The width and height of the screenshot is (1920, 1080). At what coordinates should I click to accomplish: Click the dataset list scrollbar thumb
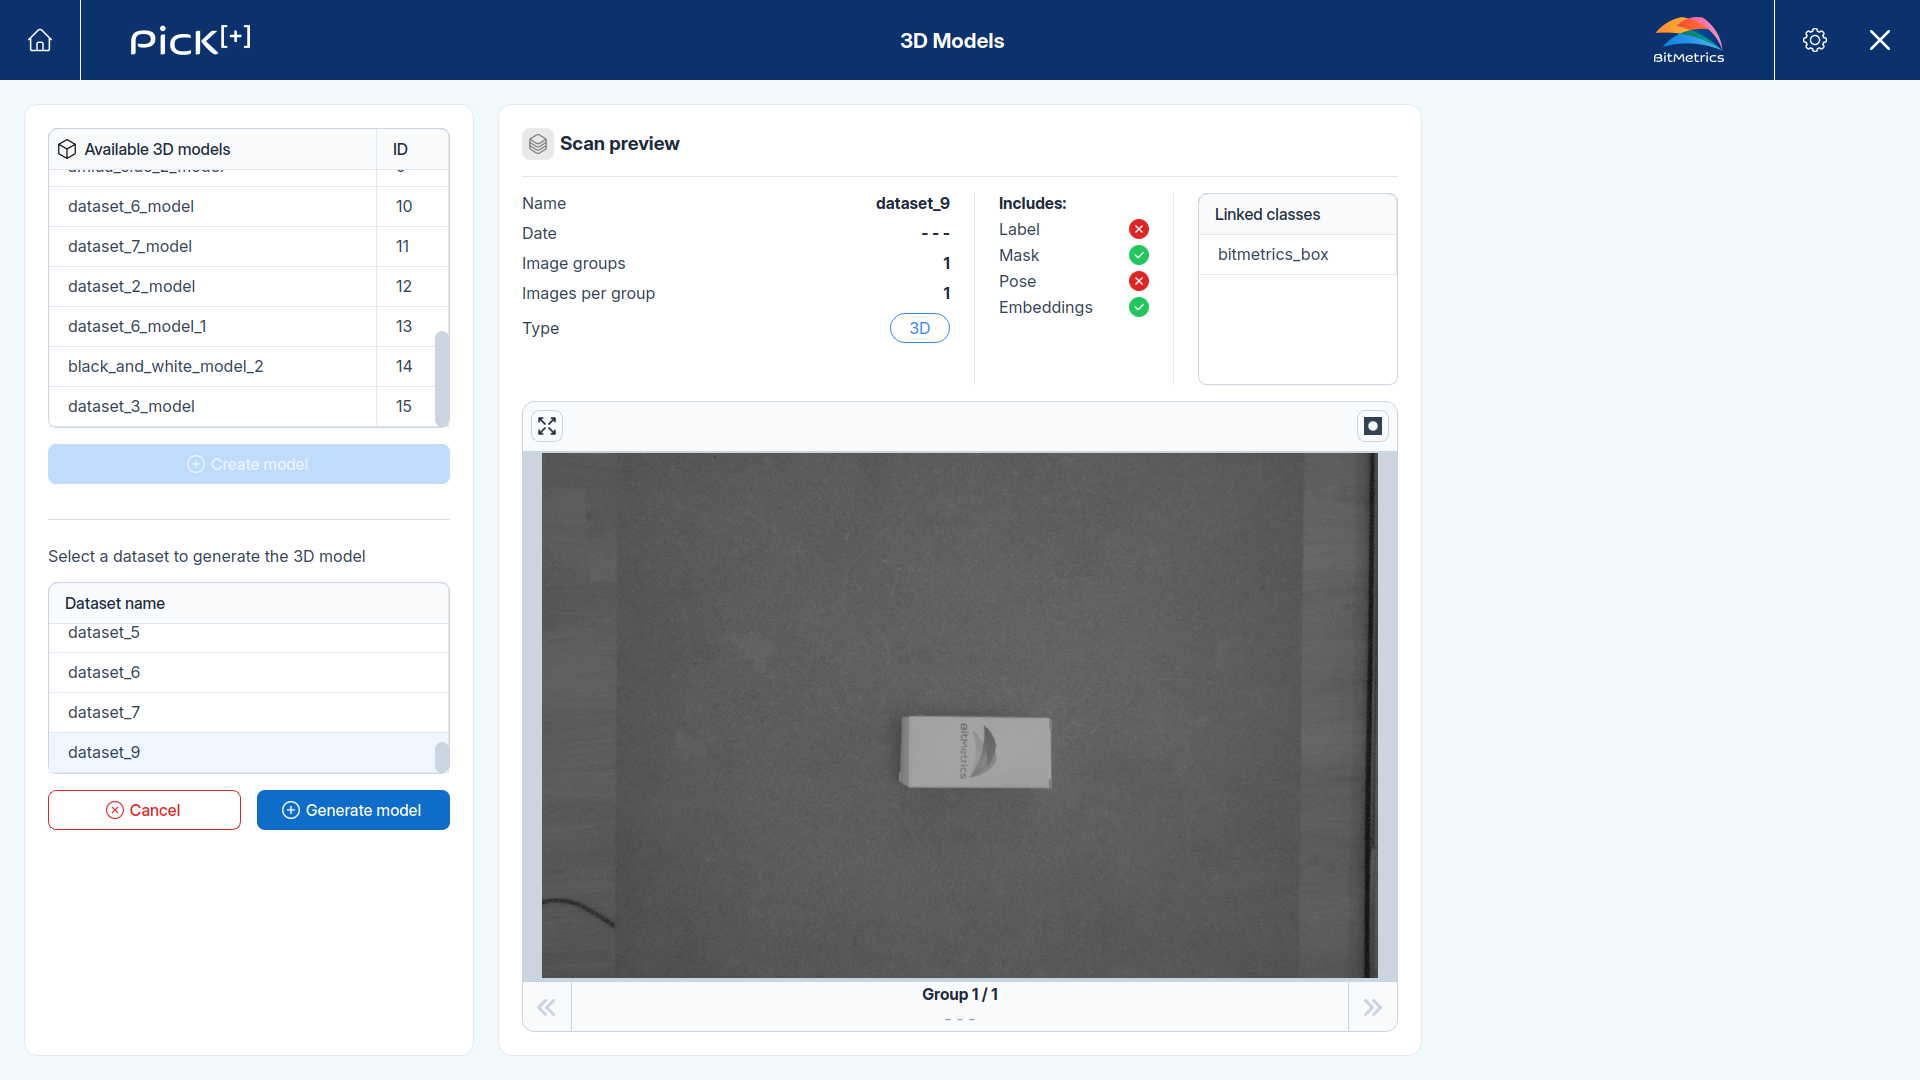(x=442, y=757)
